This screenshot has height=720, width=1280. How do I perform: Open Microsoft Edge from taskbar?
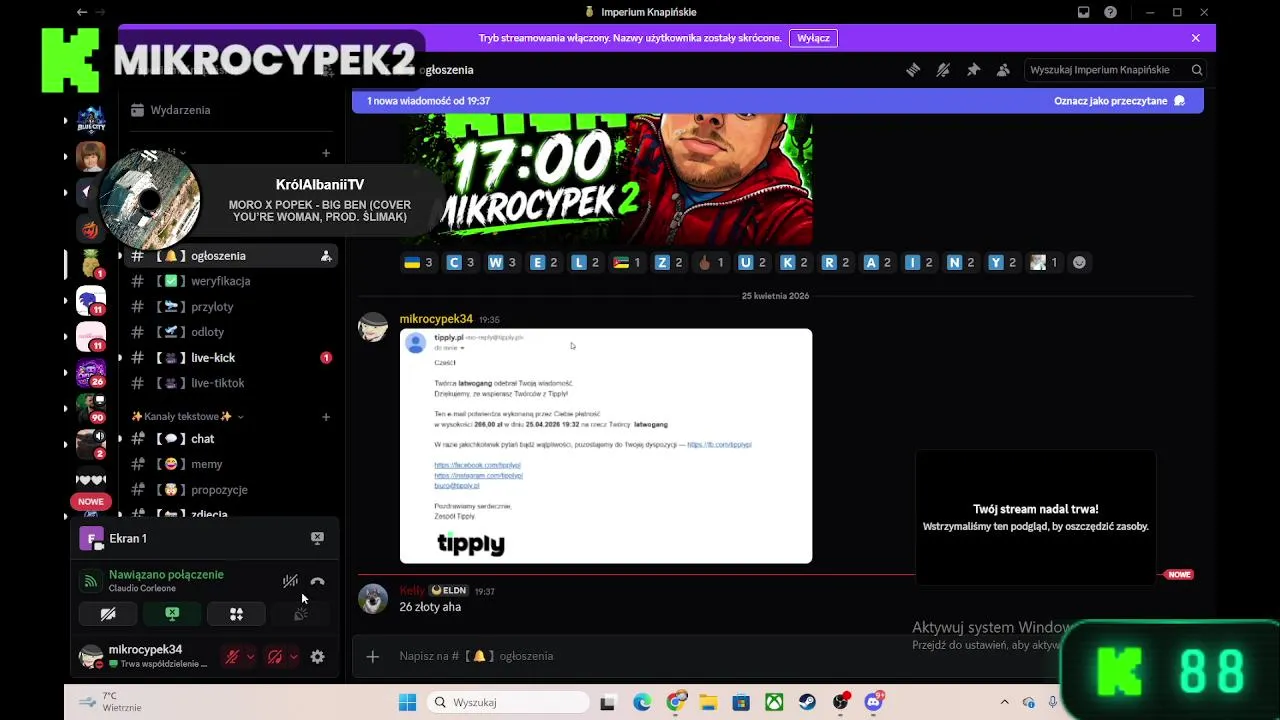point(642,702)
